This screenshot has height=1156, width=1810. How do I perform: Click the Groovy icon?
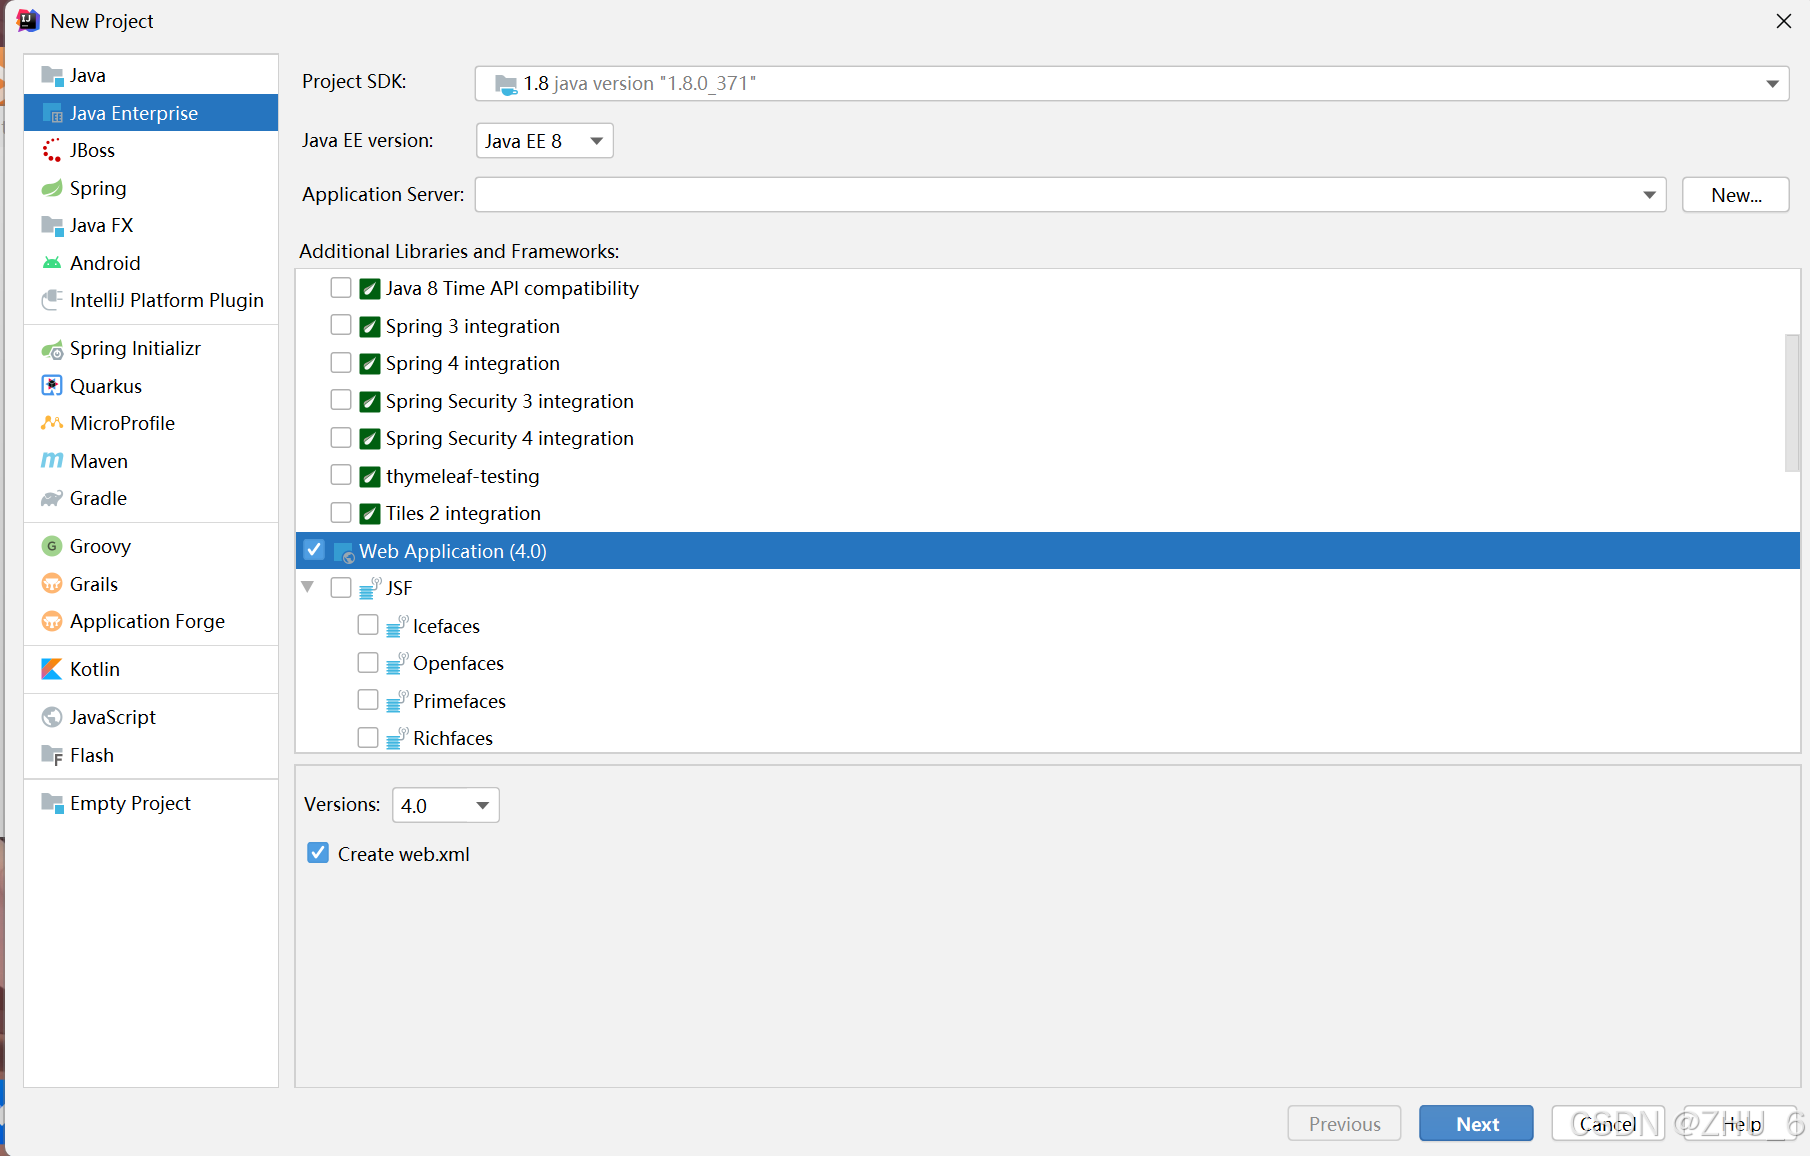(x=52, y=547)
